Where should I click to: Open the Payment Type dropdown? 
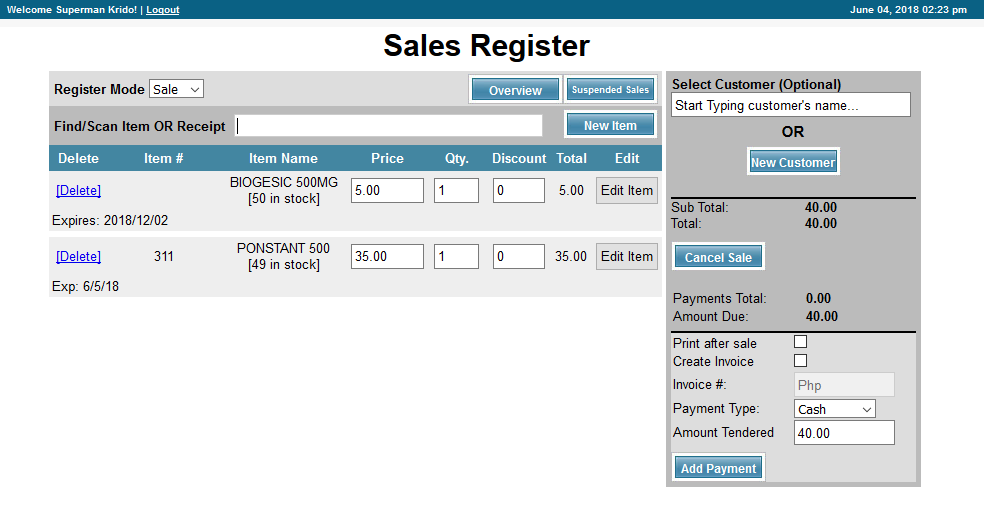(835, 409)
